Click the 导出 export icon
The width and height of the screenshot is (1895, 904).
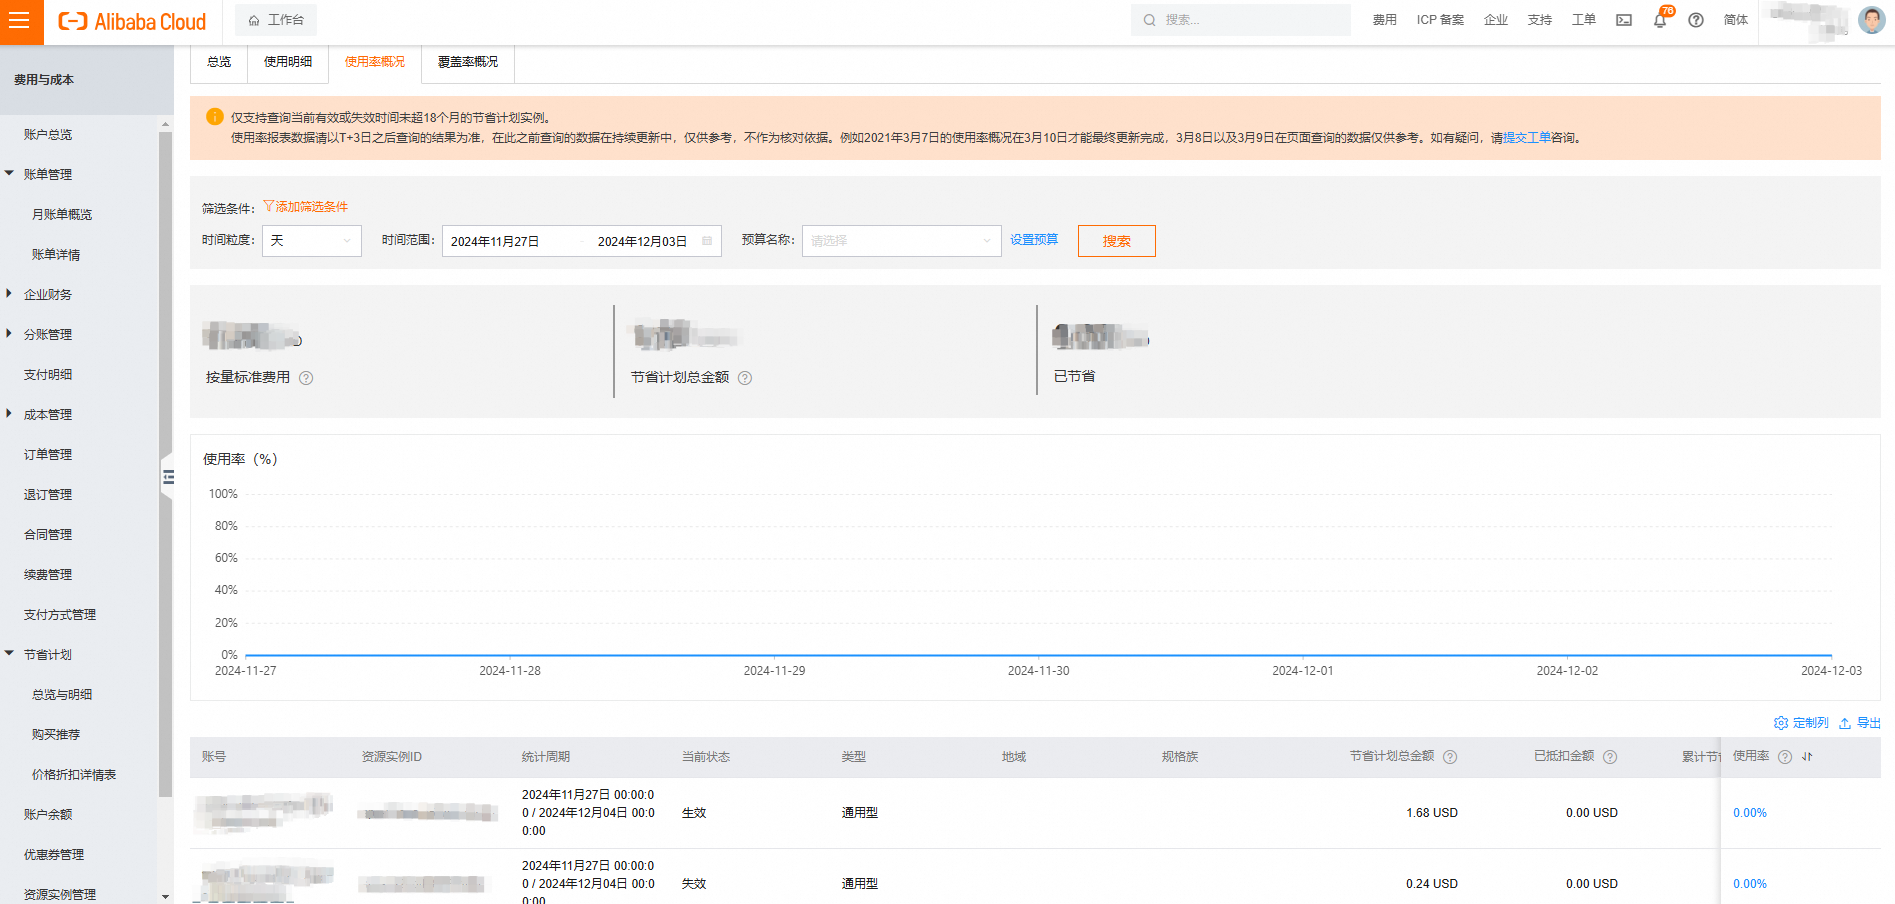point(1845,723)
